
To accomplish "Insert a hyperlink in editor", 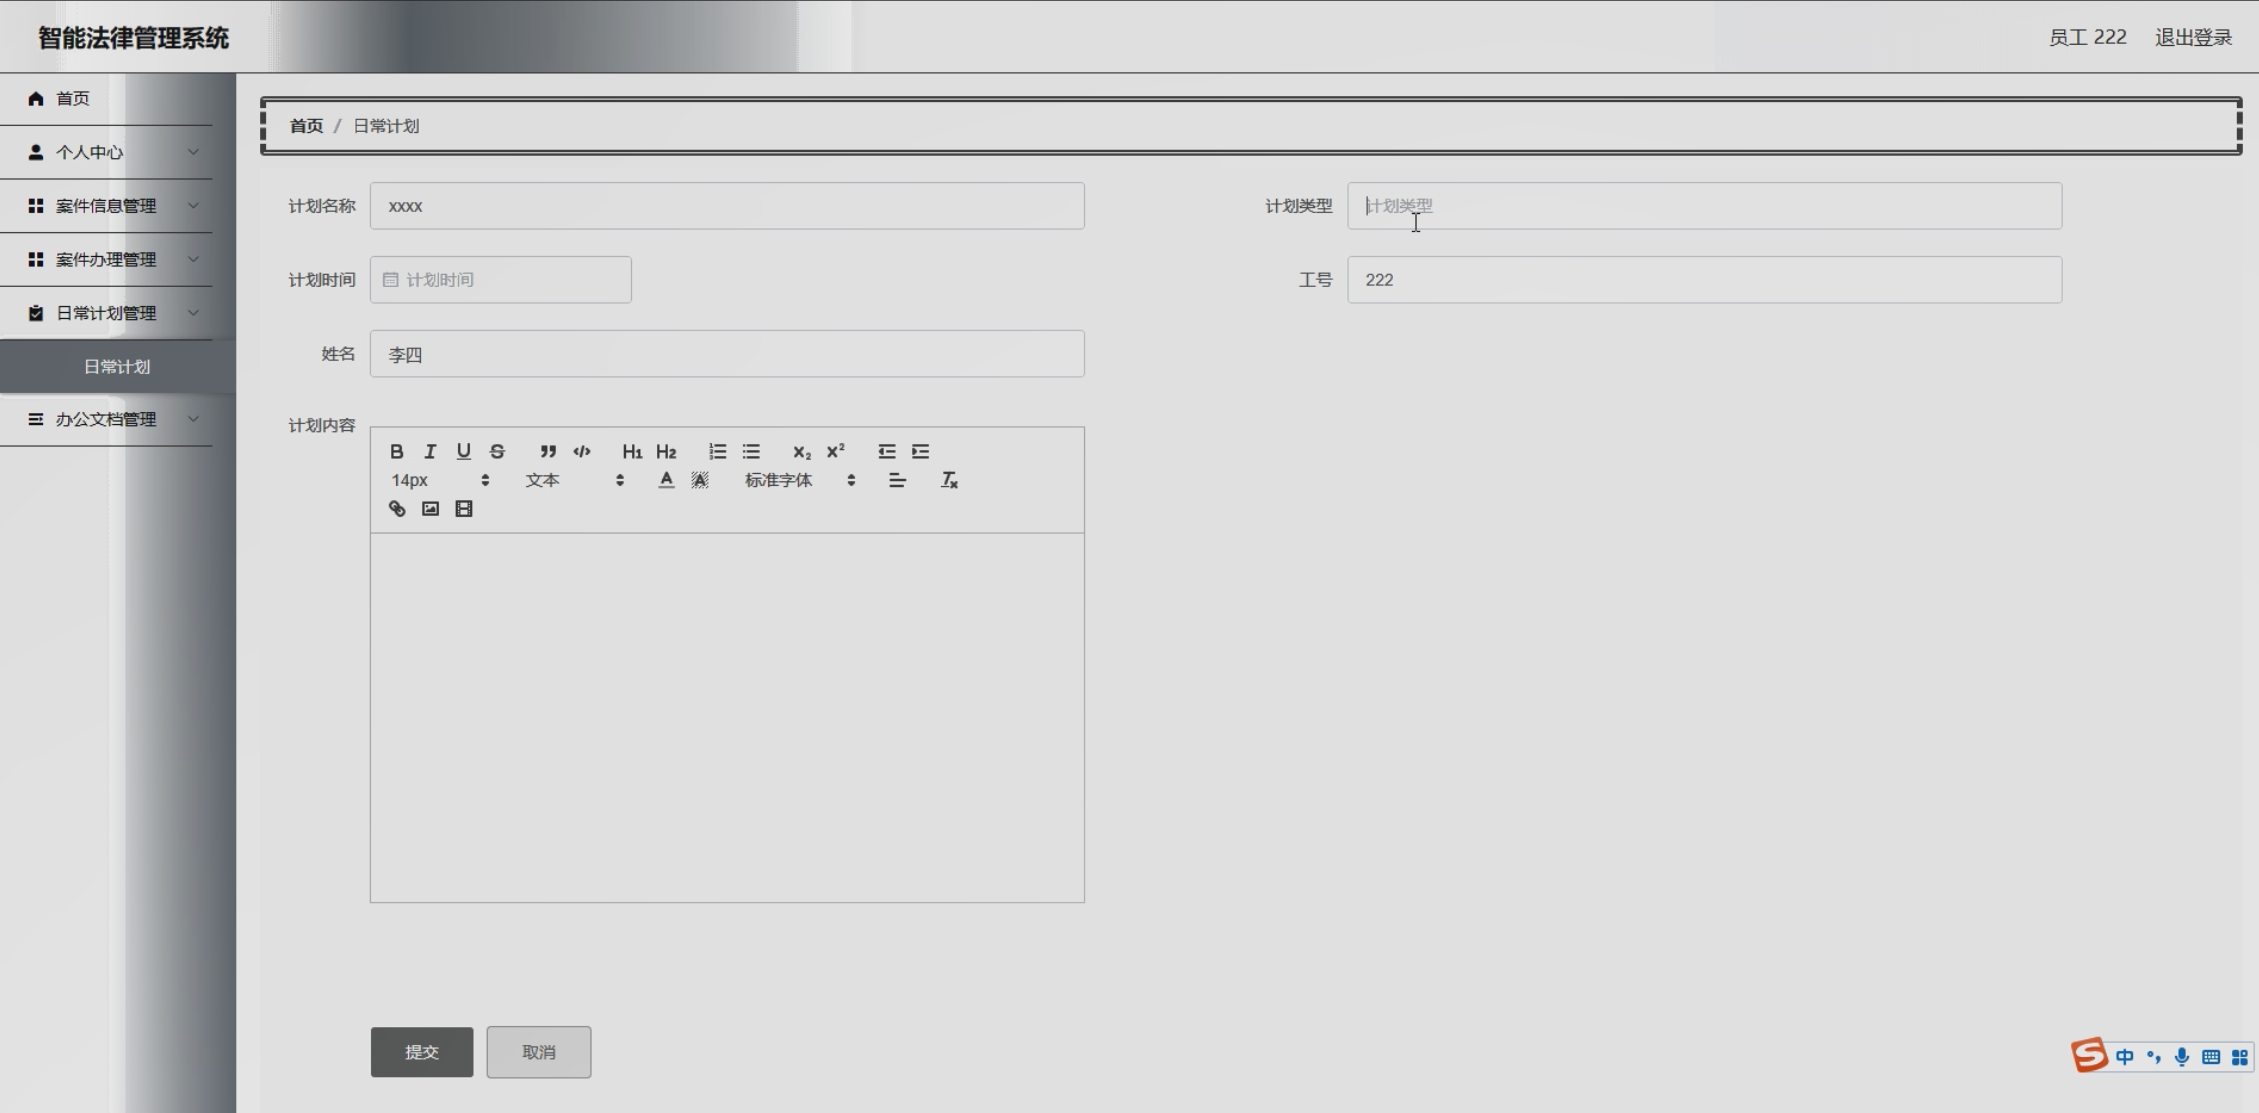I will pyautogui.click(x=397, y=509).
